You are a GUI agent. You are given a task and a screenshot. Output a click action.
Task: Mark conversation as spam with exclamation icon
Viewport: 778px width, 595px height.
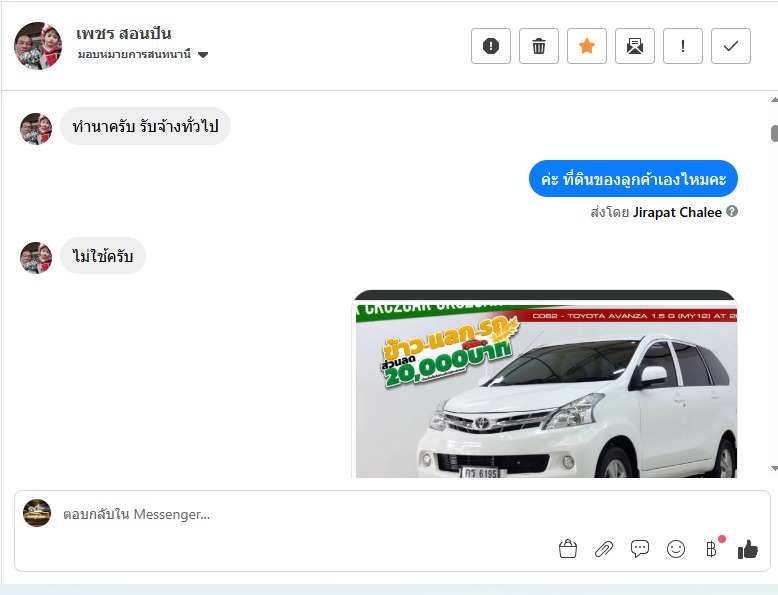[491, 46]
